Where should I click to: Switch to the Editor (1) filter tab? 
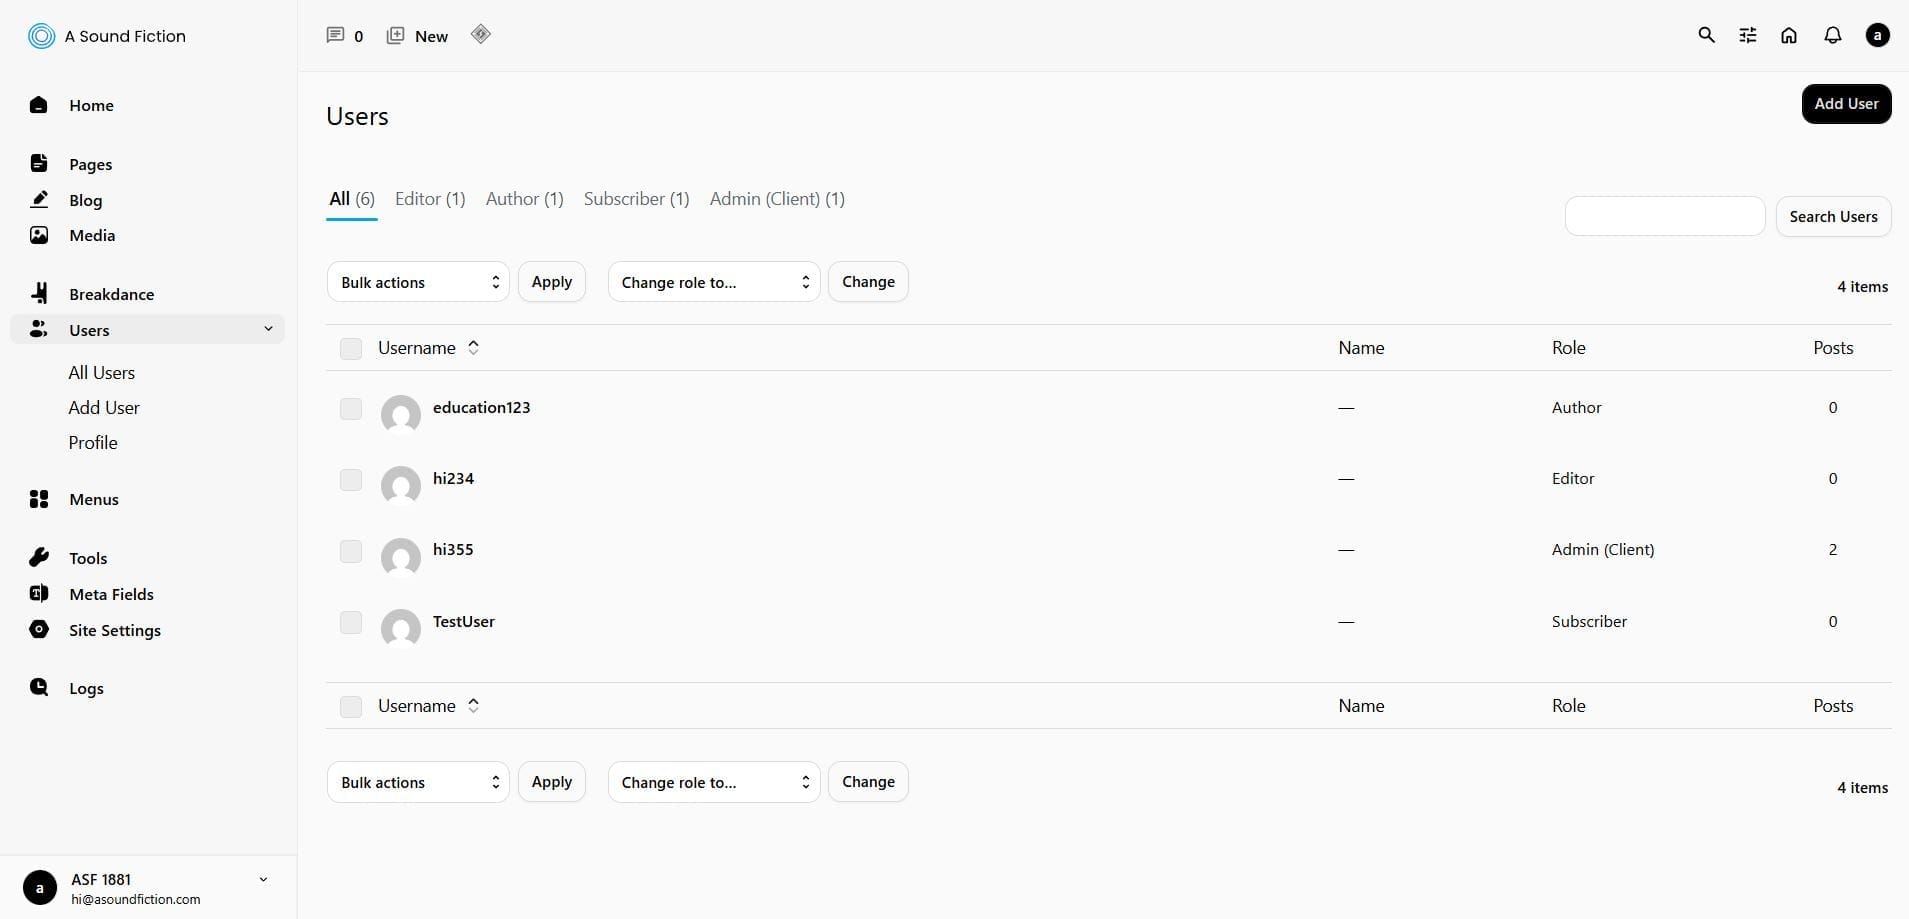[430, 199]
